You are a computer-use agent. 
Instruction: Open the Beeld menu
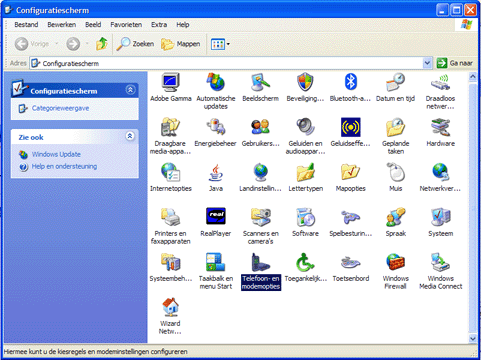93,25
